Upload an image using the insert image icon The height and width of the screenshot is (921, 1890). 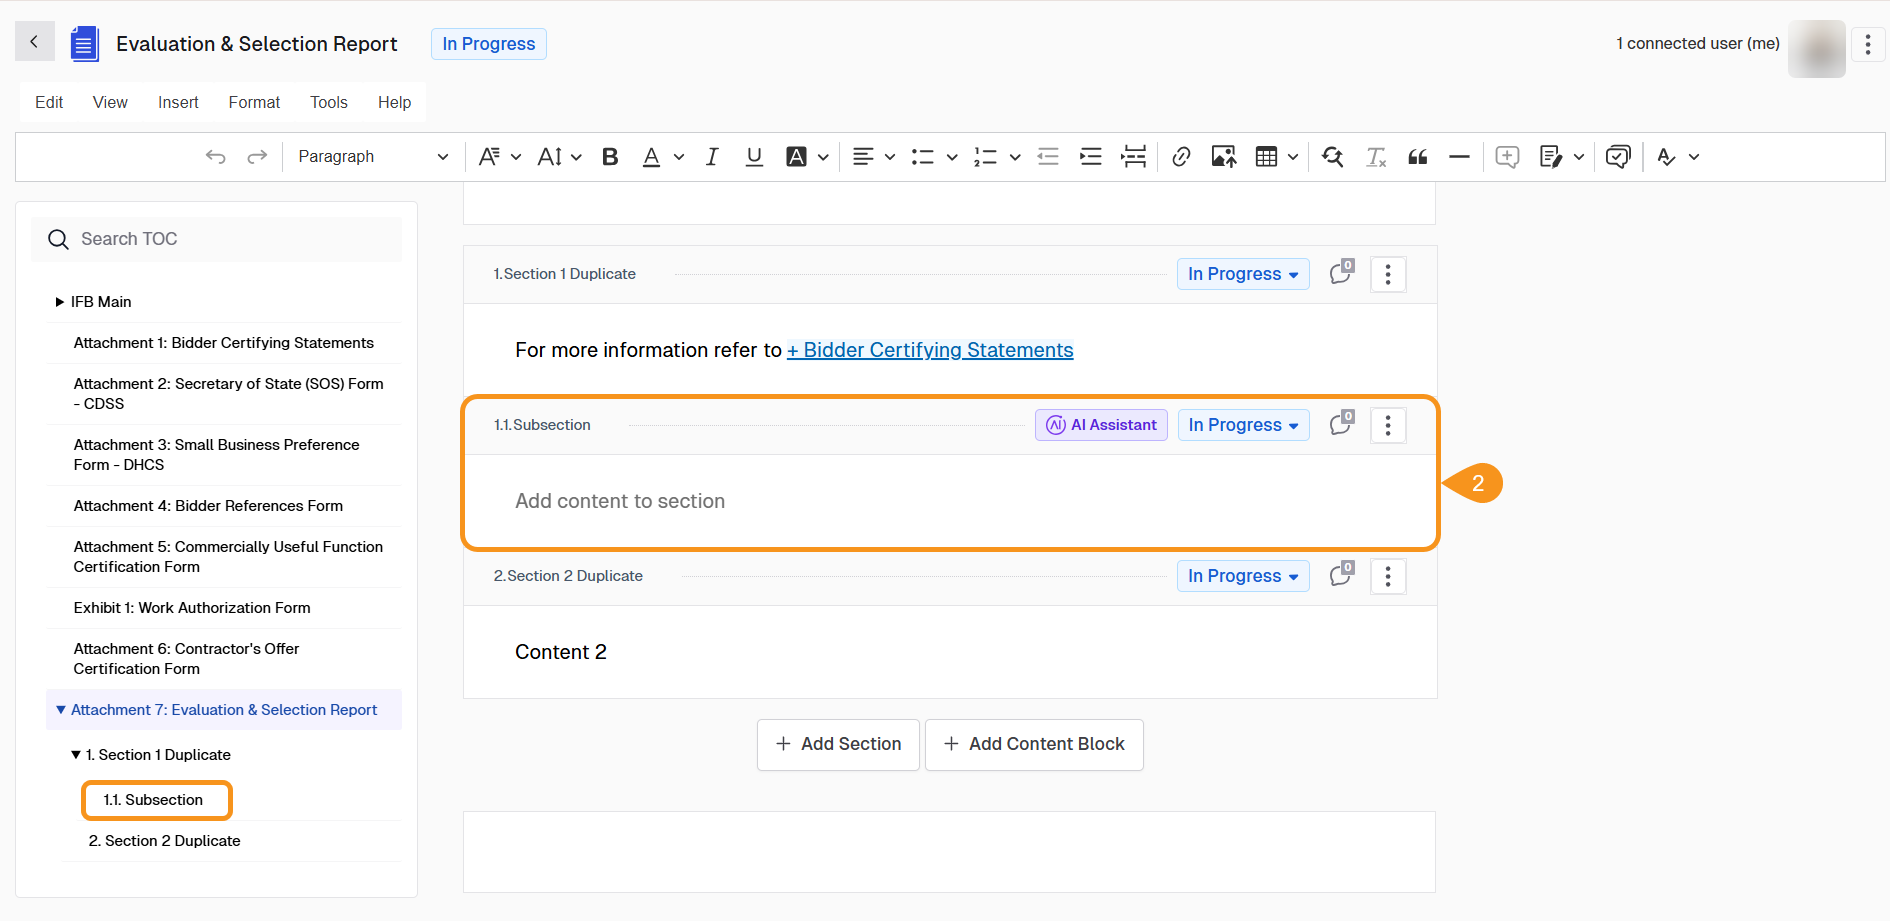point(1223,156)
